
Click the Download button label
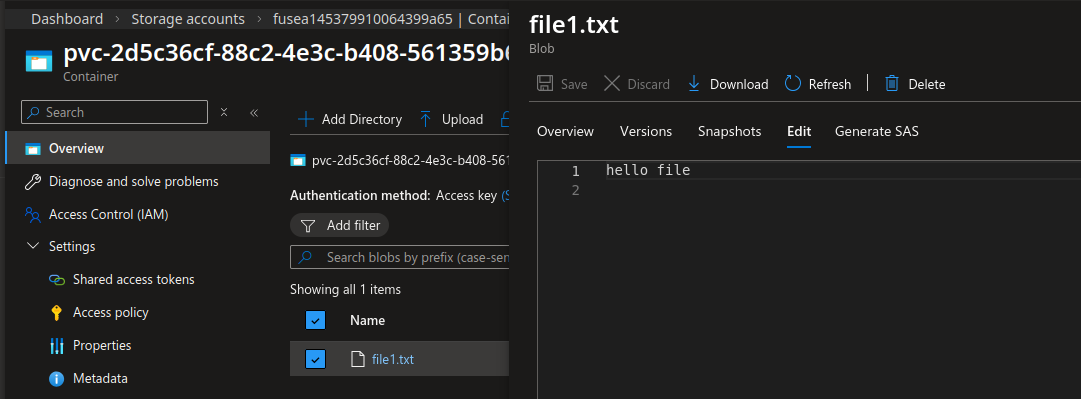tap(739, 84)
